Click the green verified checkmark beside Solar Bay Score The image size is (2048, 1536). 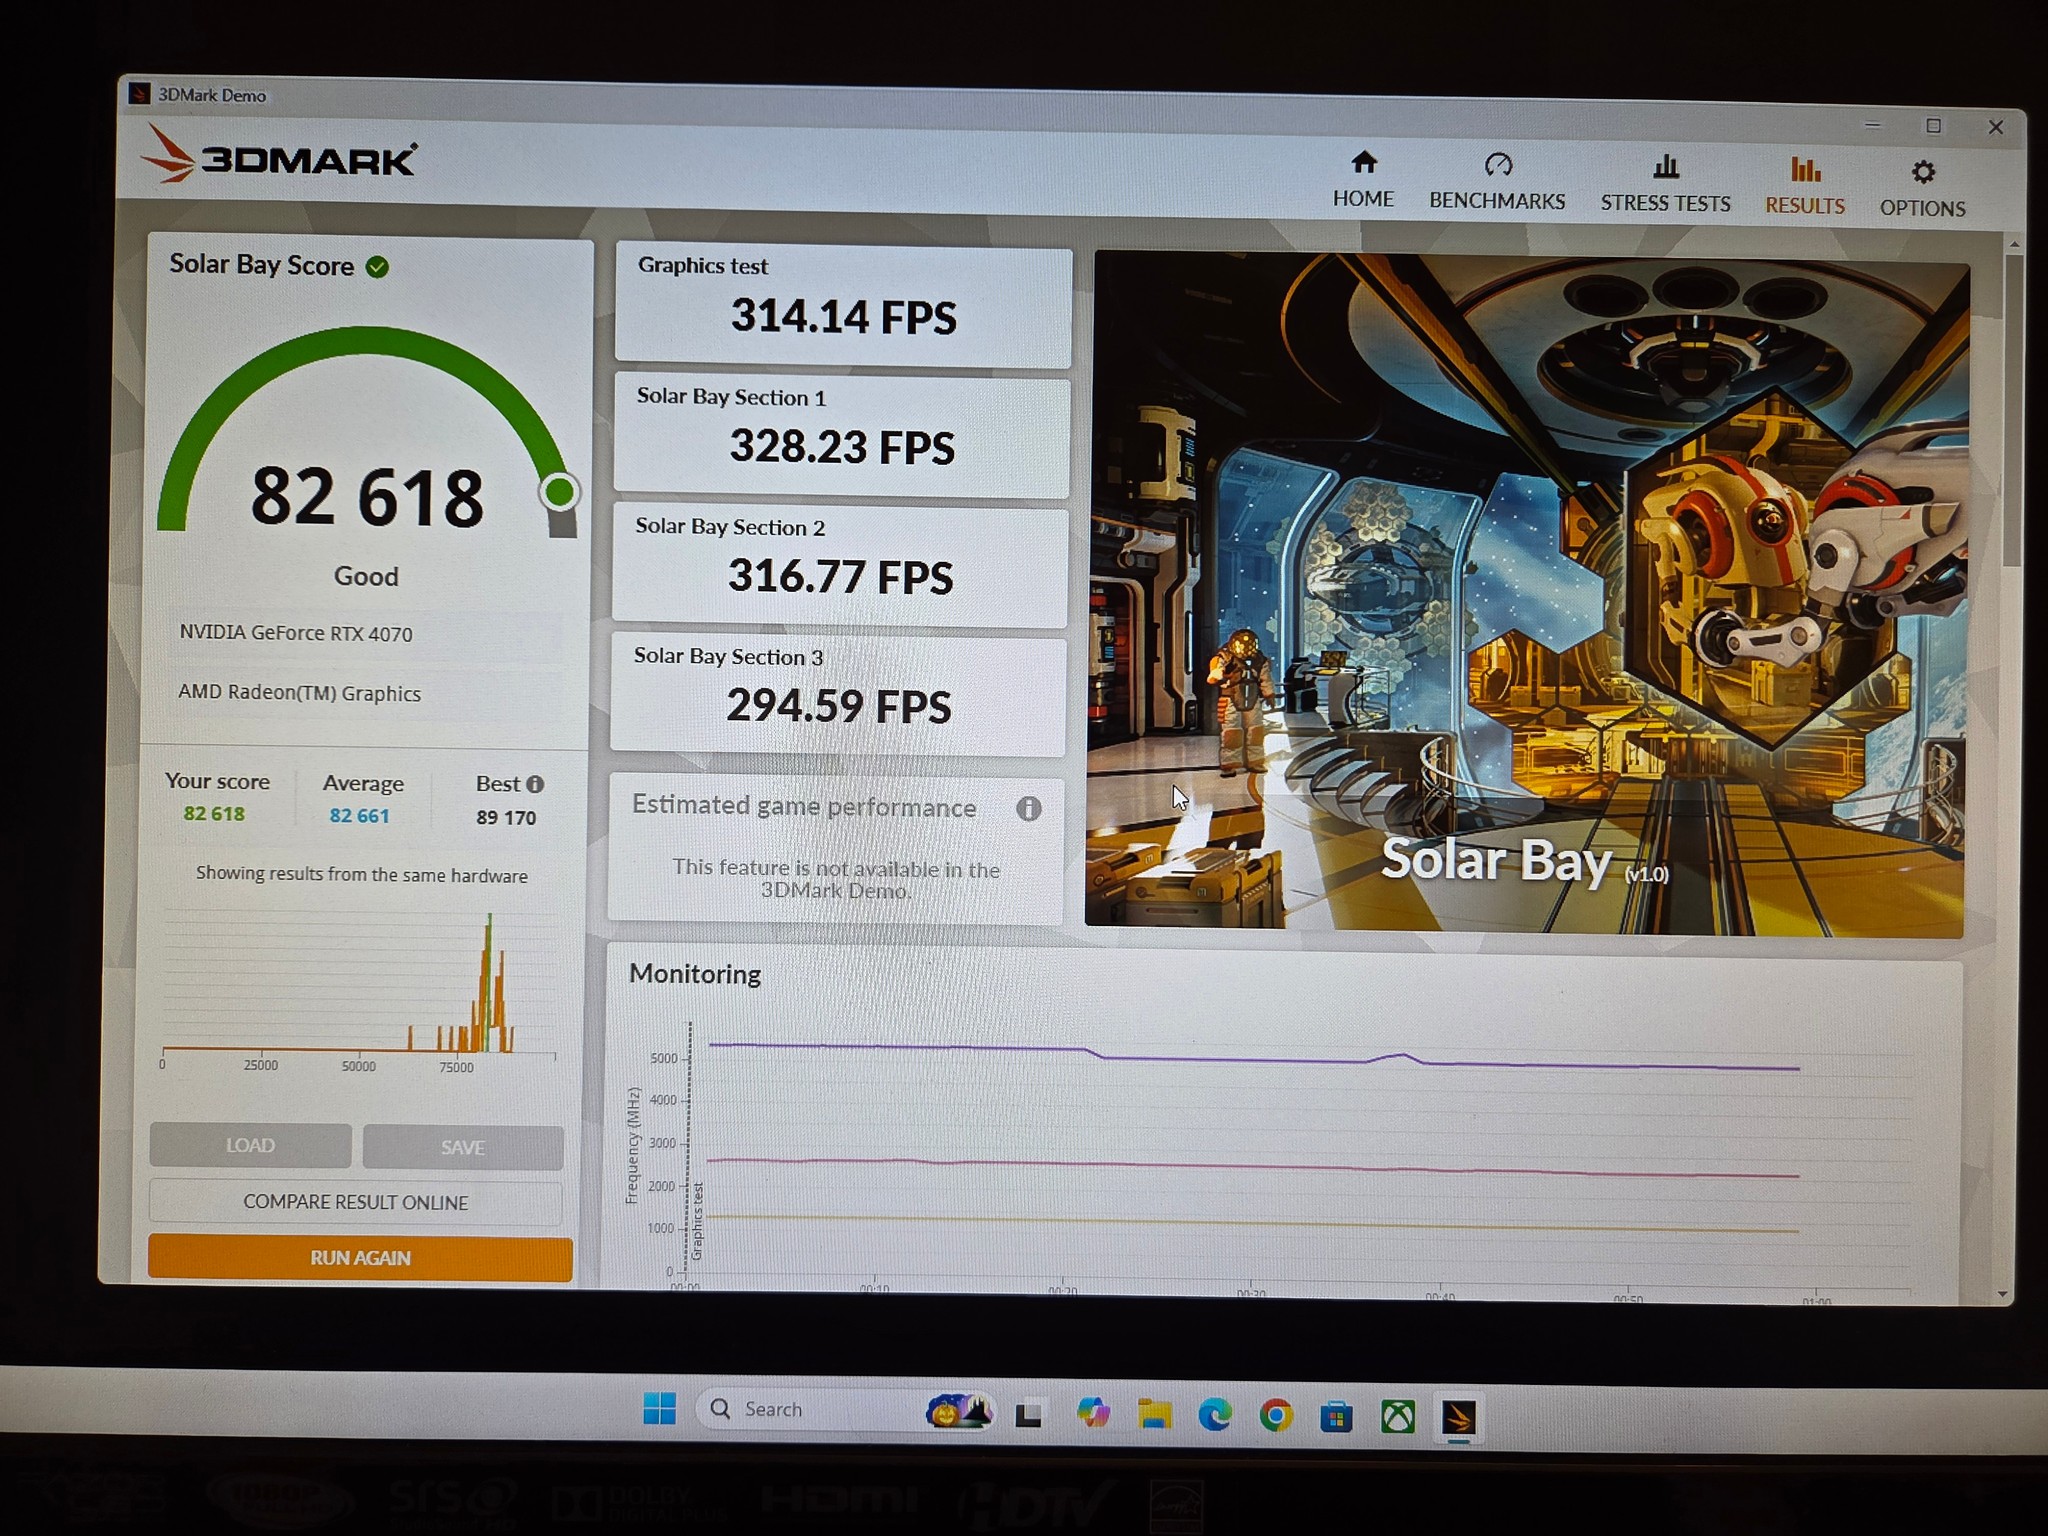(x=377, y=267)
